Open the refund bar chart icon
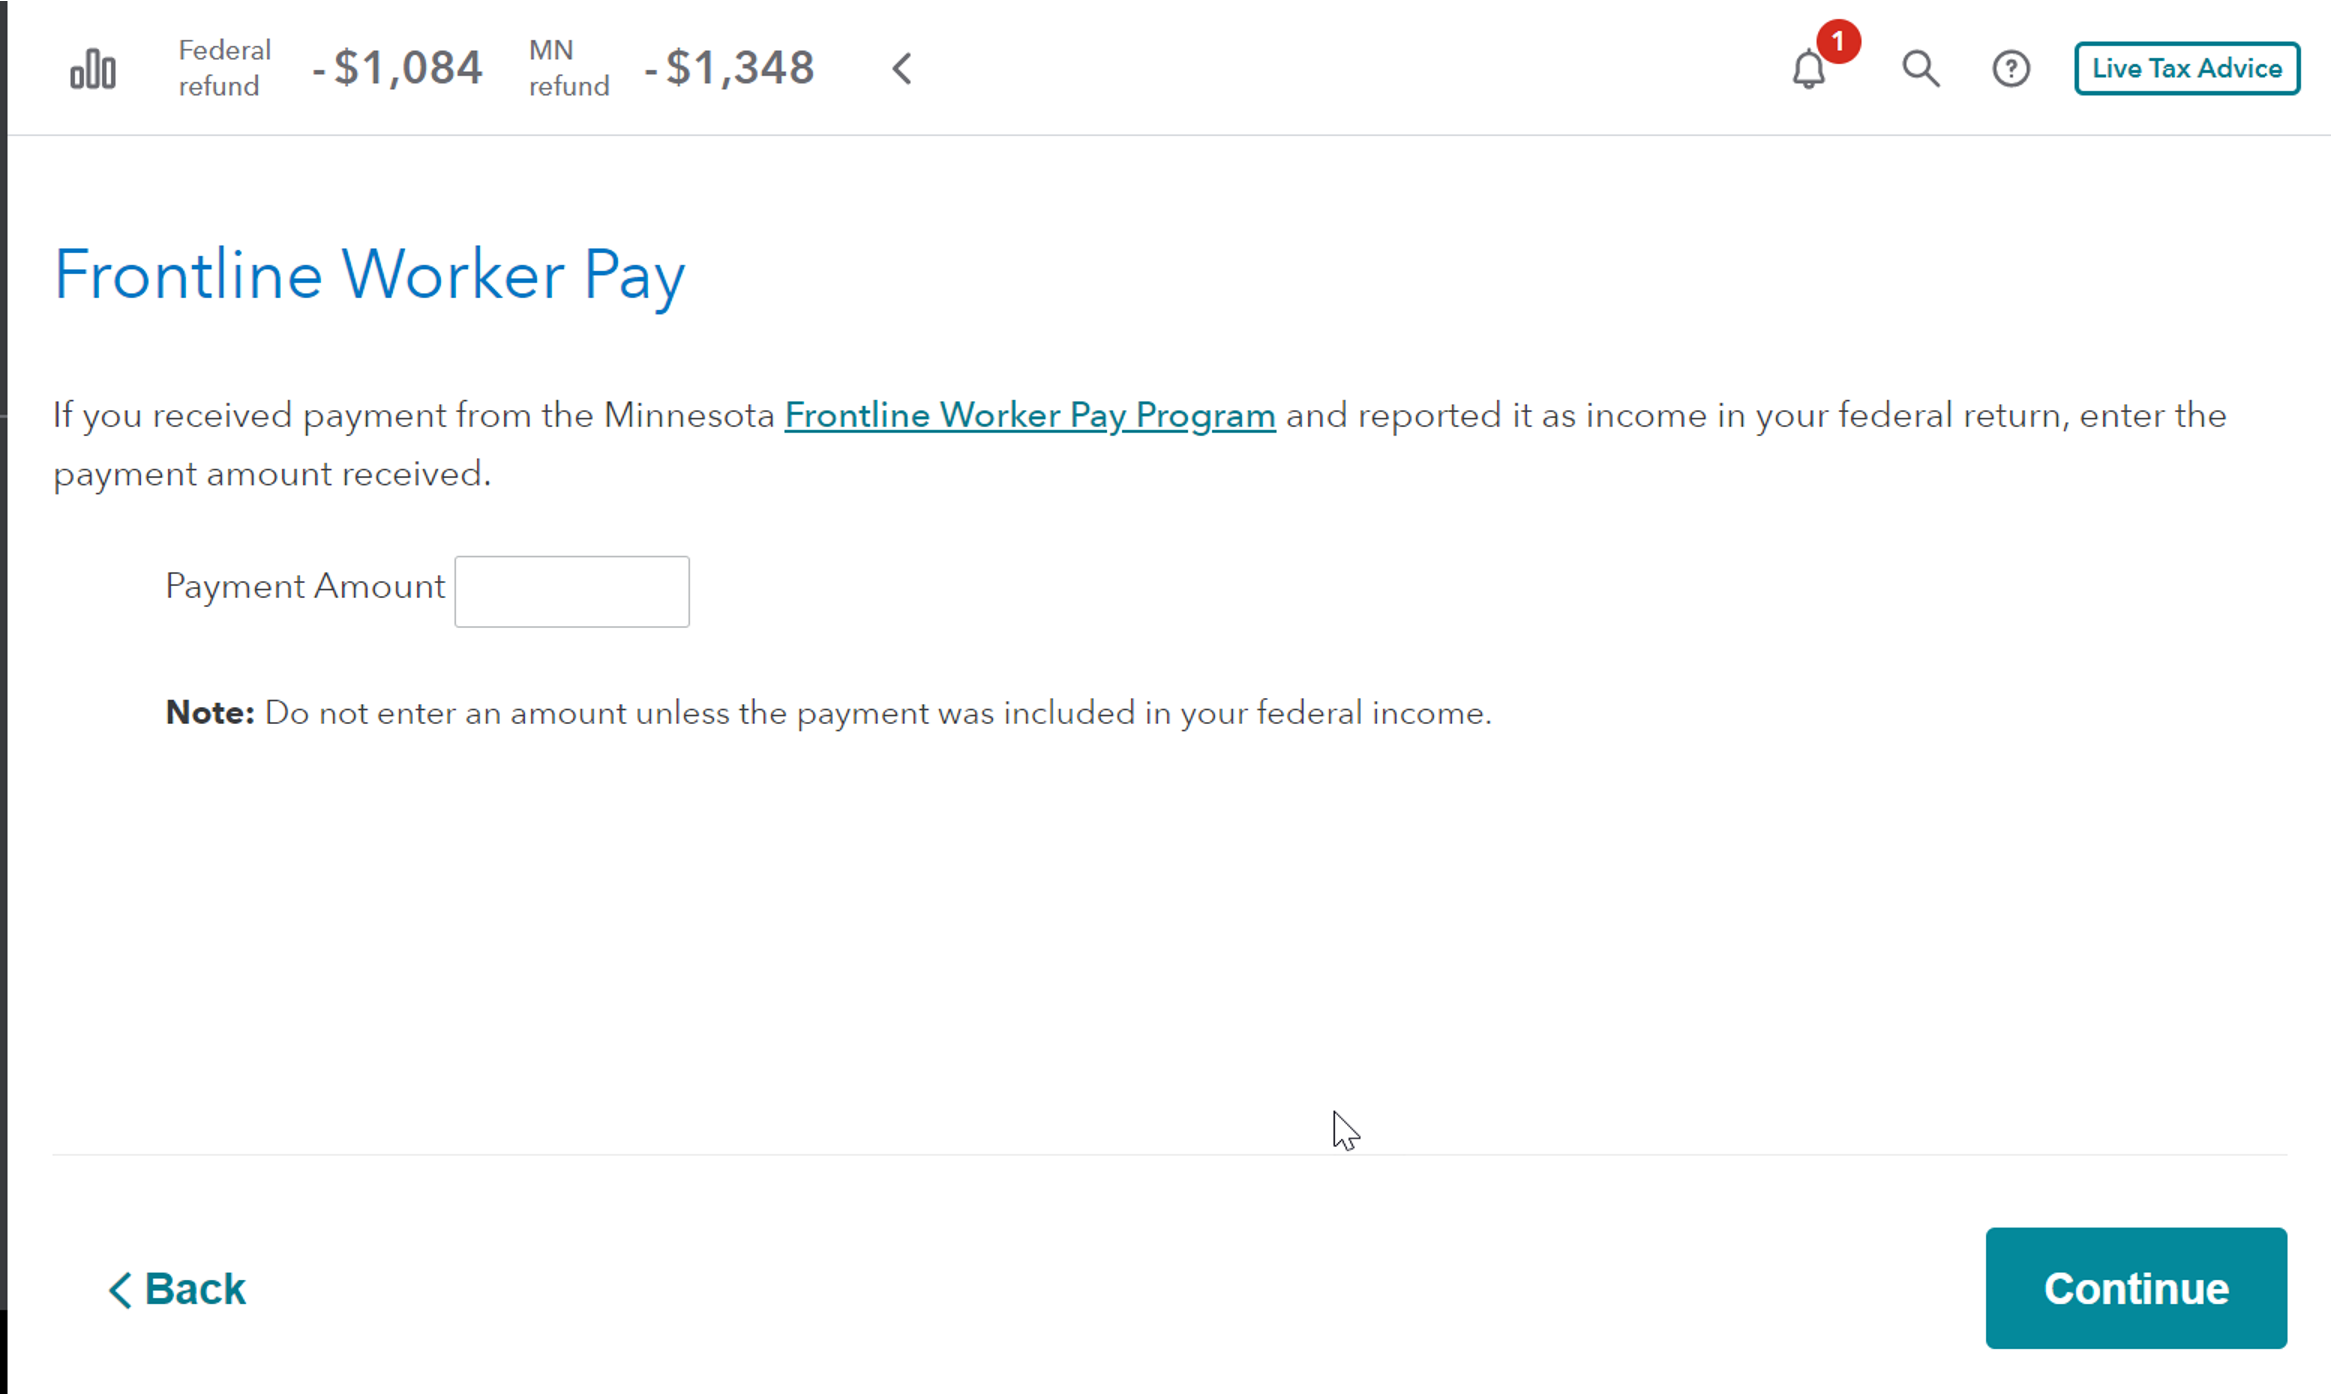 [93, 69]
